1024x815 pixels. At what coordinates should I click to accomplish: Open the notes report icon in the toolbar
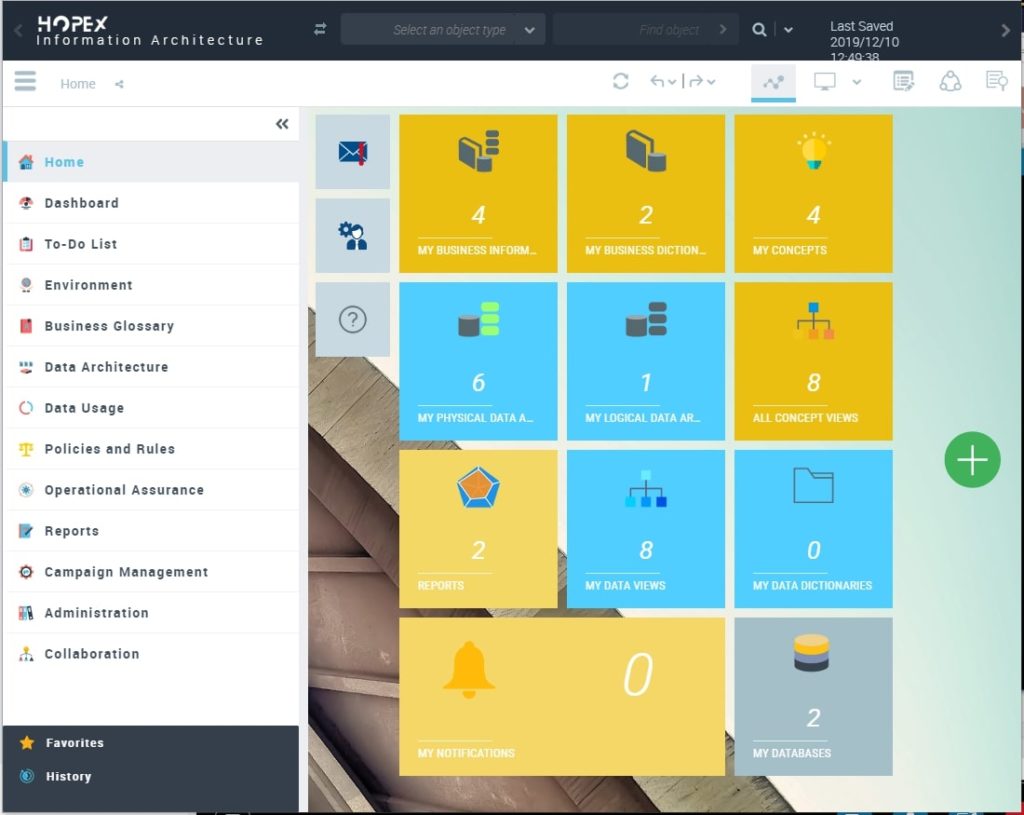tap(903, 81)
